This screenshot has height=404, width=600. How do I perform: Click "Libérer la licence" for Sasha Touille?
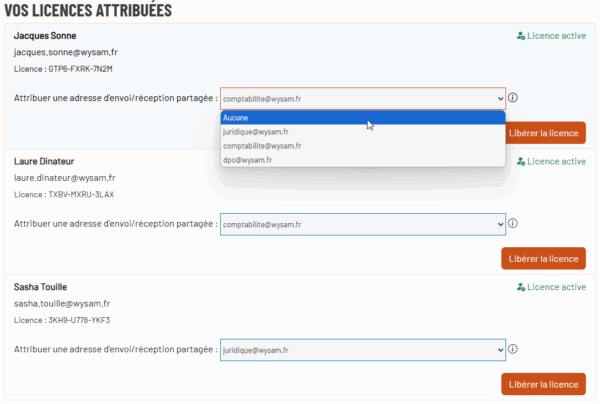click(543, 384)
